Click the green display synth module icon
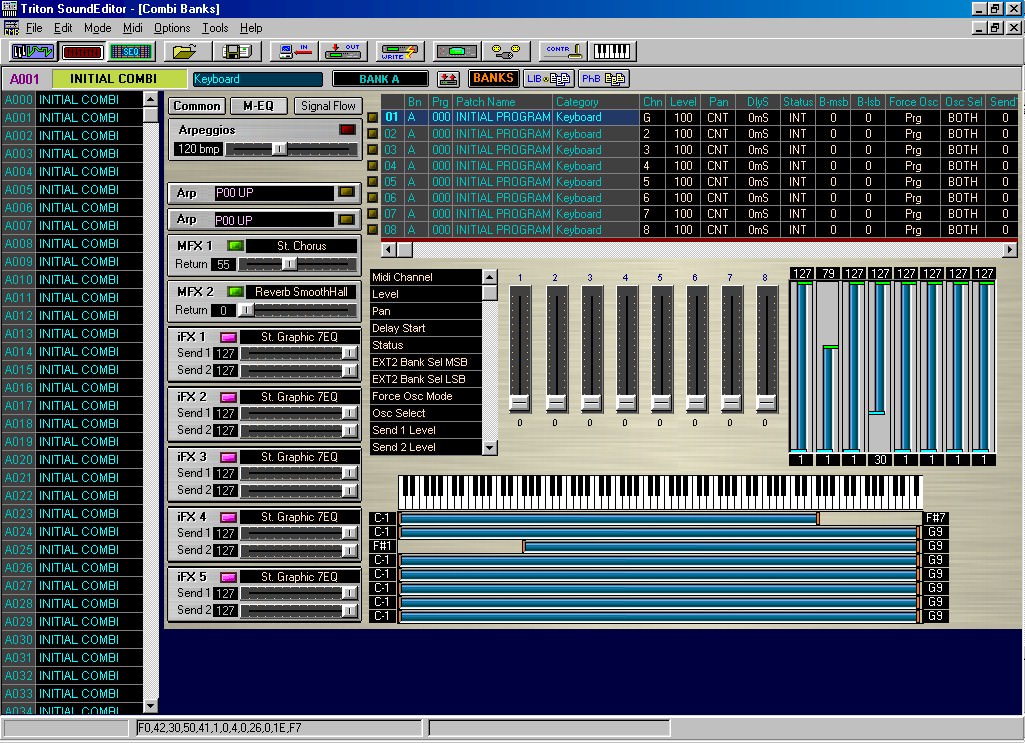Viewport: 1025px width, 743px height. pos(455,51)
